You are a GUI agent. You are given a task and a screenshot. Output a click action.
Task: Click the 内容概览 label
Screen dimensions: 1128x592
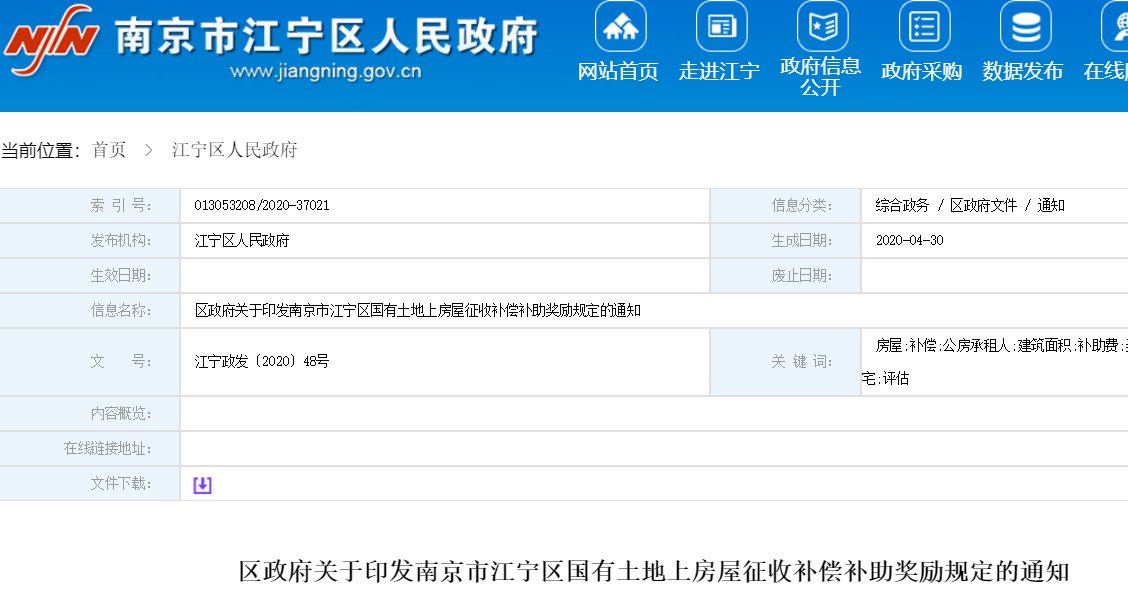(x=120, y=414)
